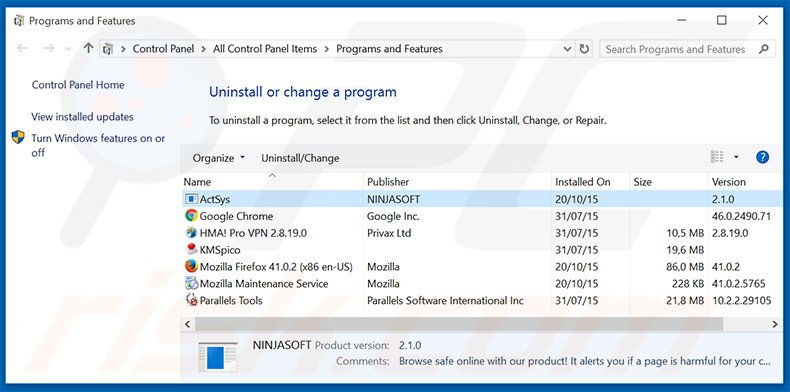Sort by Installed On column header
This screenshot has height=392, width=790.
tap(590, 182)
